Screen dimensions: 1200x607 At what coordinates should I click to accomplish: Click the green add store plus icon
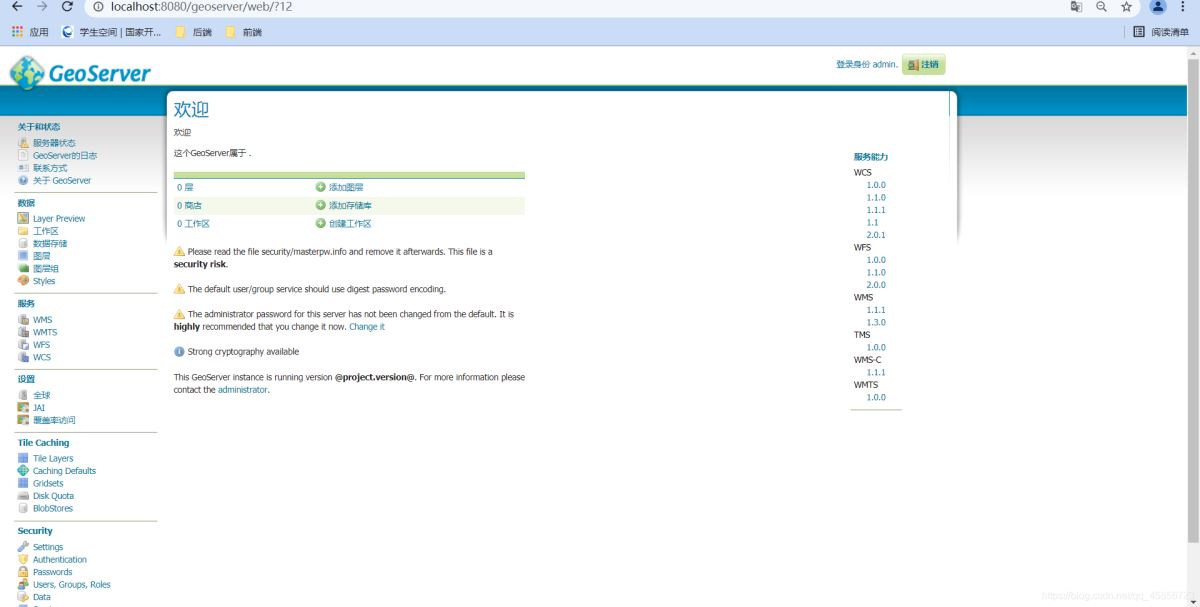pyautogui.click(x=320, y=205)
